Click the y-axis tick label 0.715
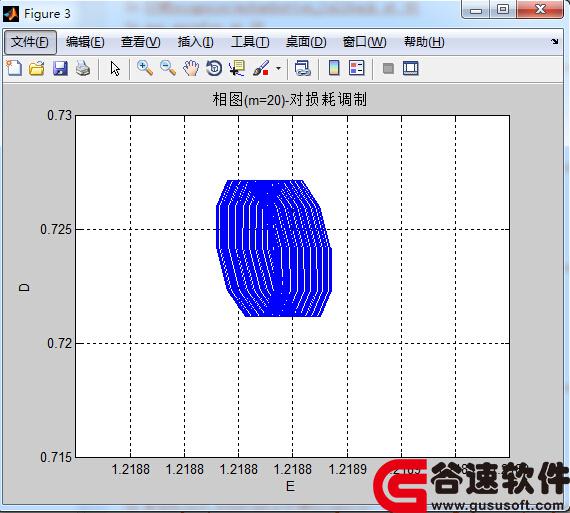570x513 pixels. click(x=56, y=457)
